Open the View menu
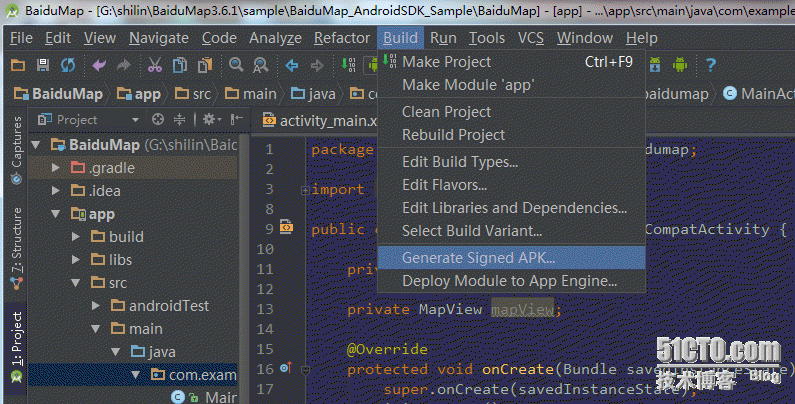This screenshot has height=404, width=795. (x=100, y=38)
